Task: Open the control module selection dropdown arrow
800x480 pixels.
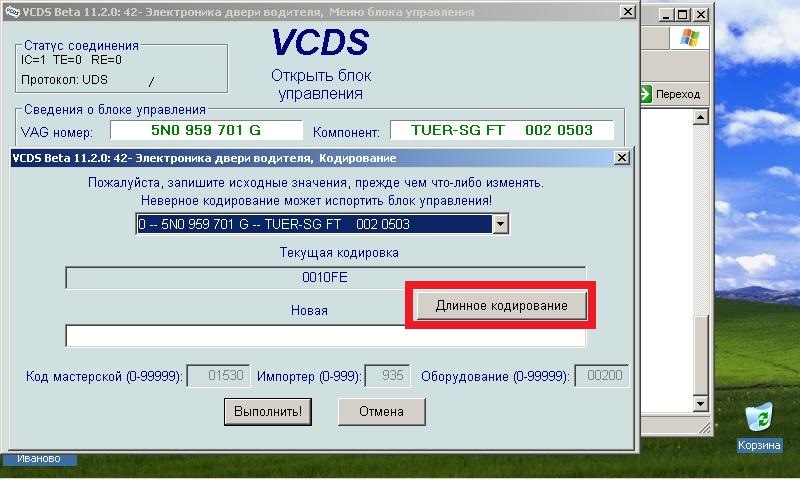Action: pyautogui.click(x=501, y=224)
